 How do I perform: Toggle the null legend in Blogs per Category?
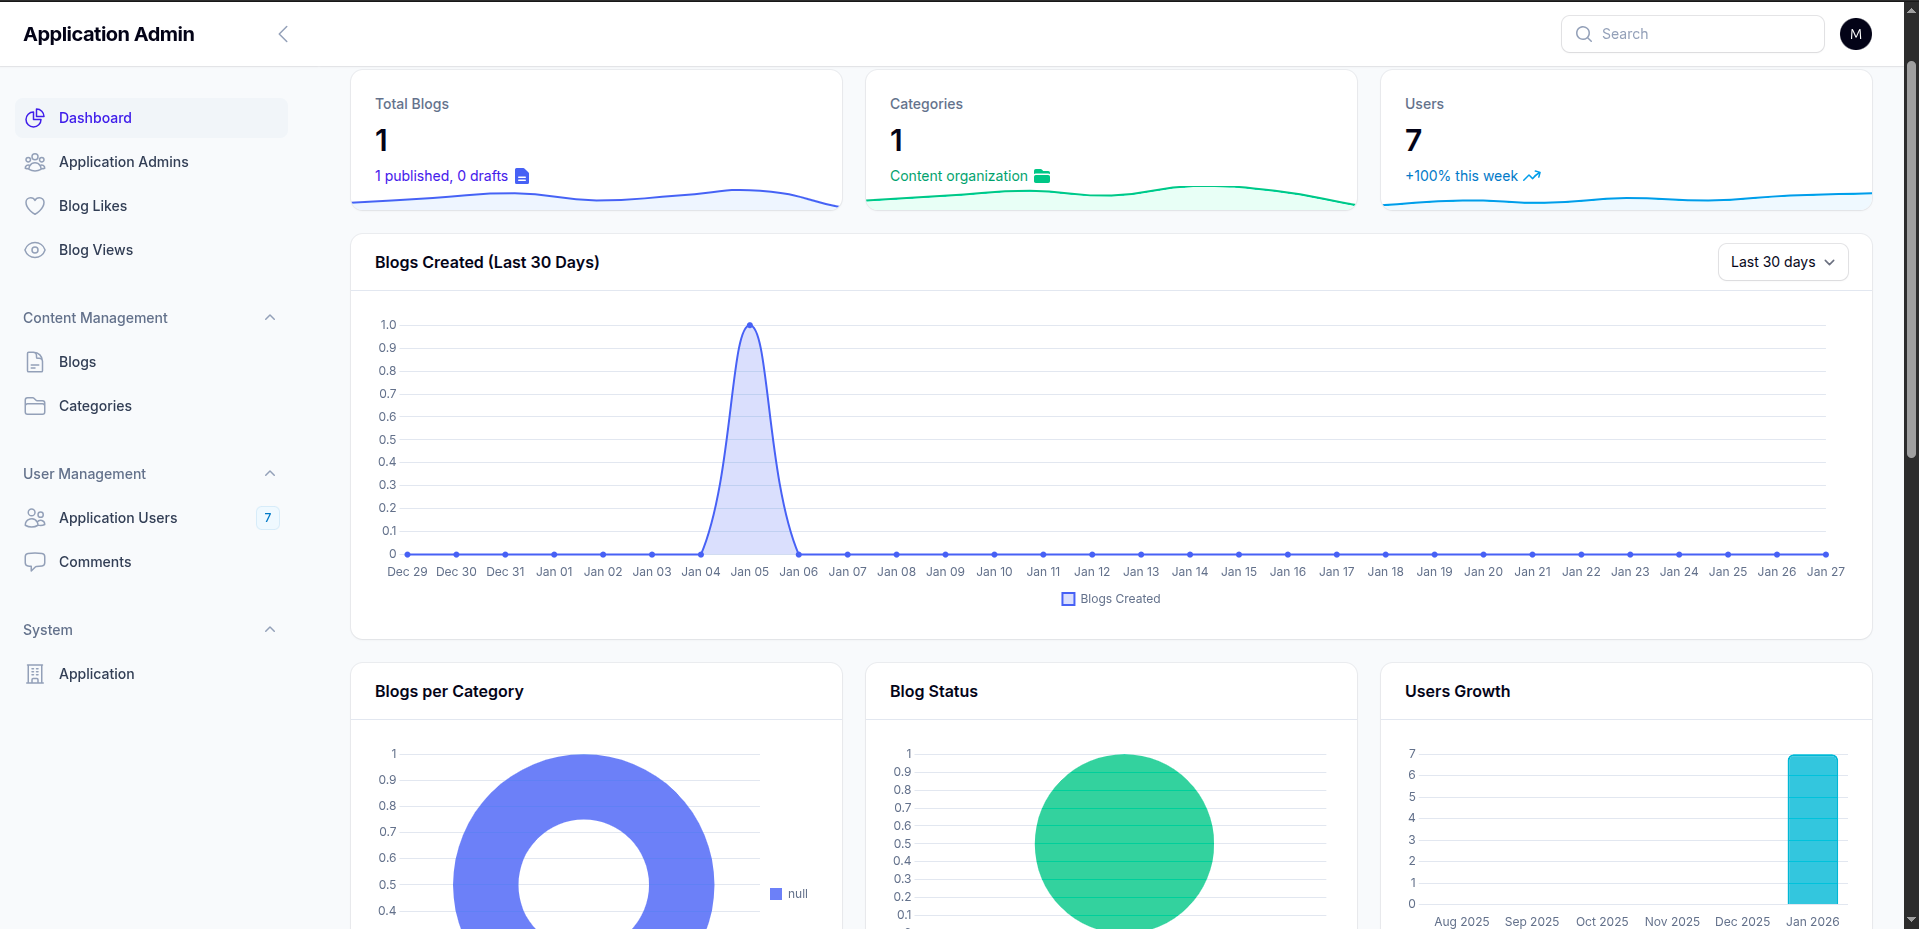coord(788,893)
